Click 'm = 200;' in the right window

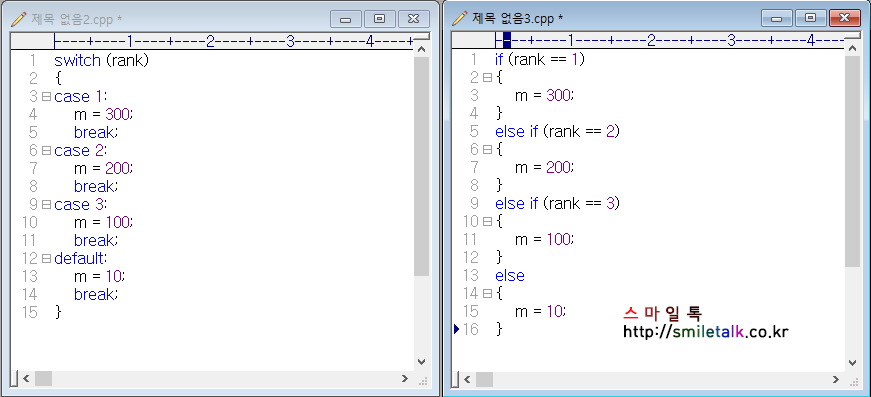tap(545, 168)
